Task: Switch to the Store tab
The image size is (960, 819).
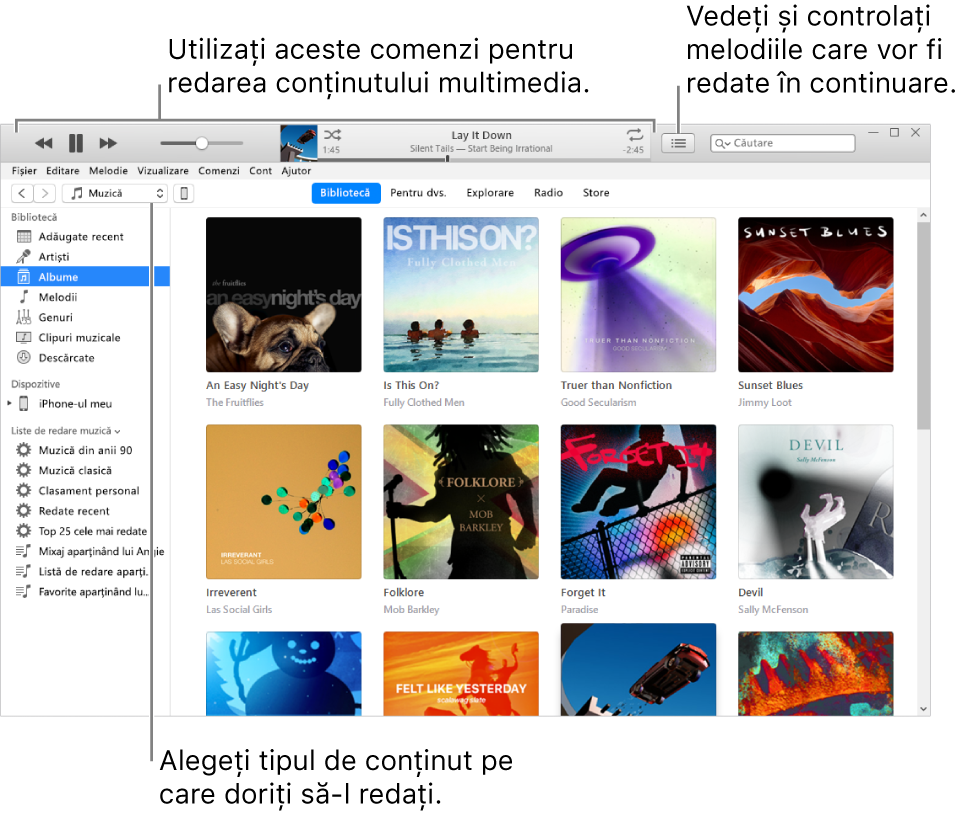Action: [596, 192]
